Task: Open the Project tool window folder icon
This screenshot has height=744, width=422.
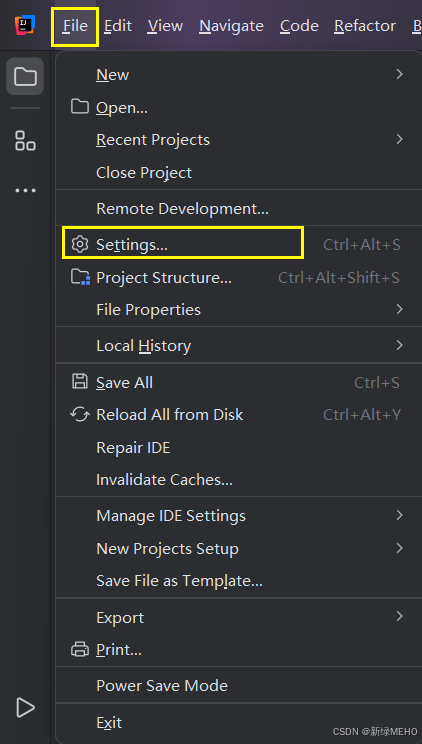Action: [25, 76]
